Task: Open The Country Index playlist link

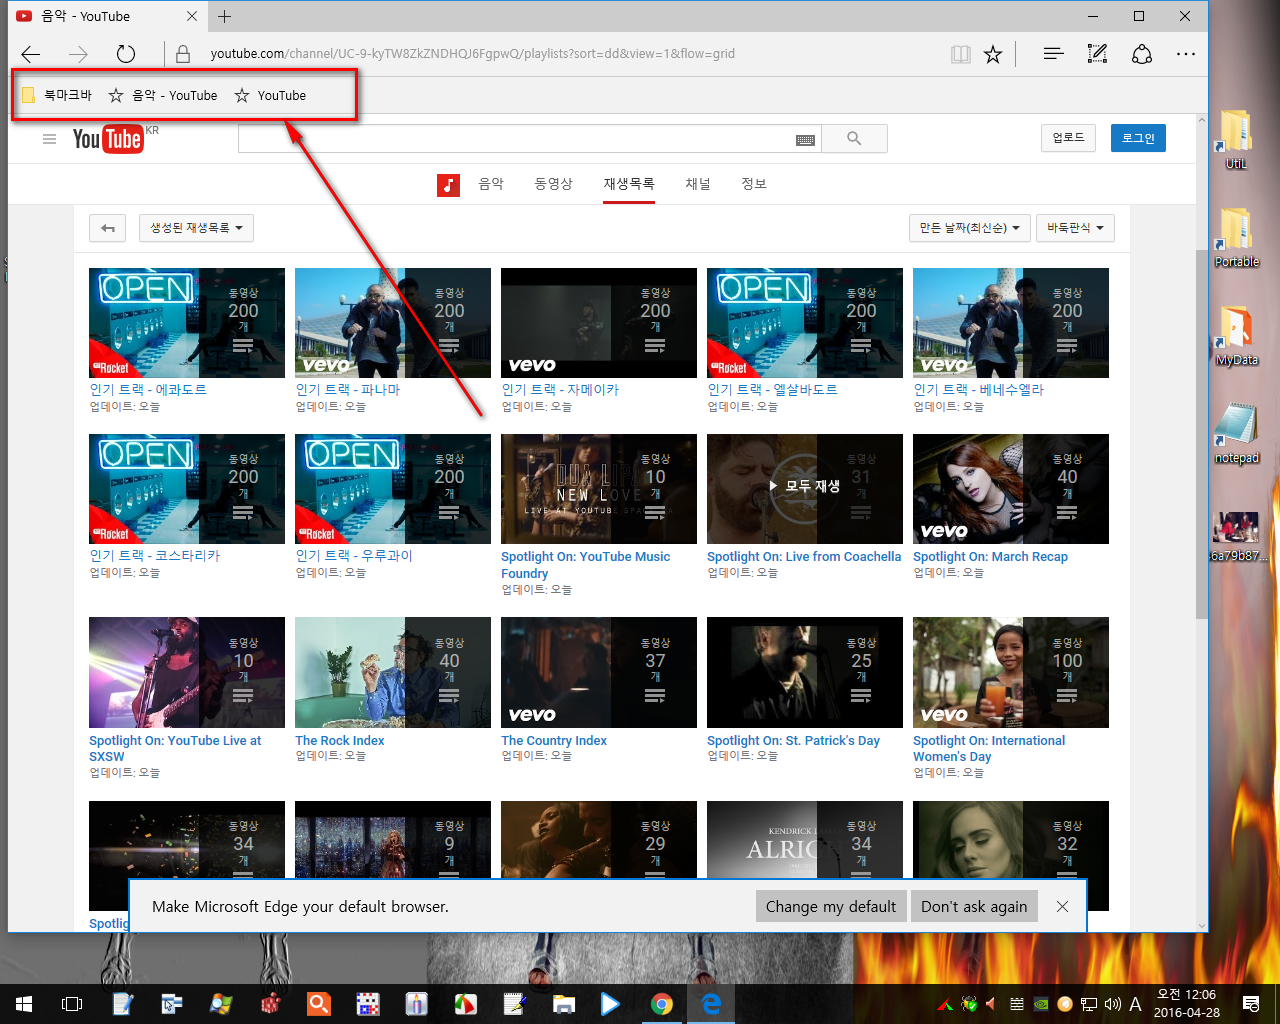Action: coord(554,741)
